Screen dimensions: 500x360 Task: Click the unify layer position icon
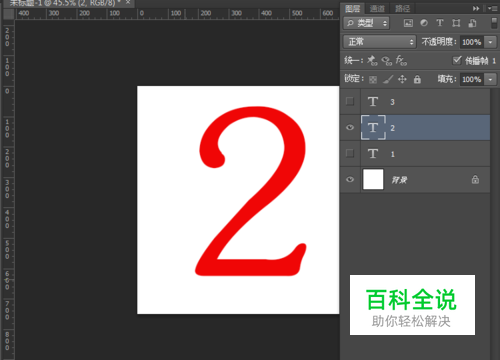[x=372, y=60]
